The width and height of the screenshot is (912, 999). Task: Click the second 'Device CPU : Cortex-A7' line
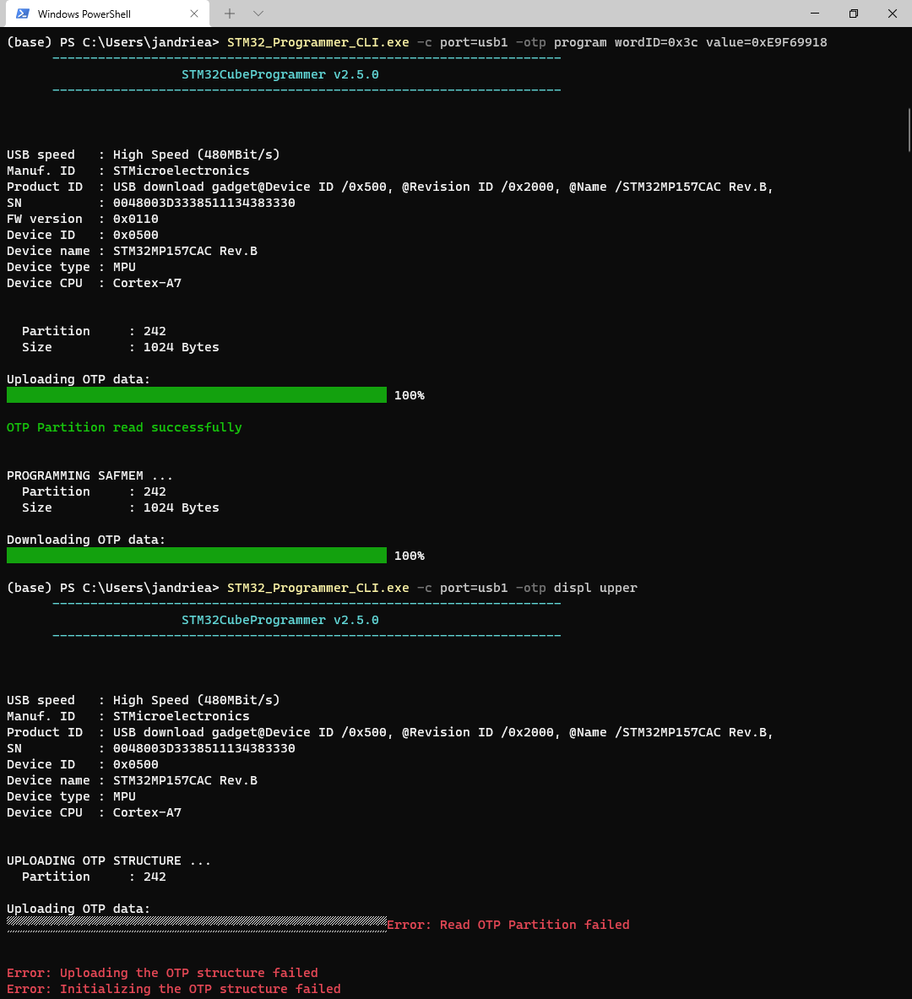point(94,812)
